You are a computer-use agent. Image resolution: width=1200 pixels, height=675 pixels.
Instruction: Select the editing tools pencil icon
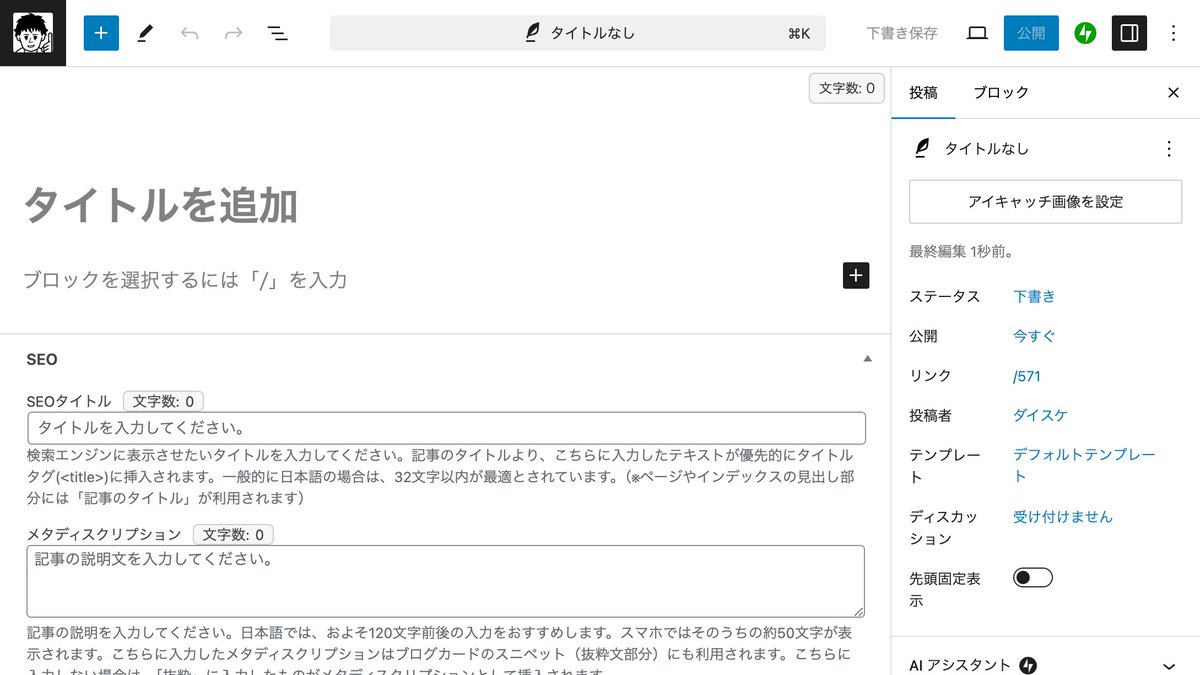click(x=145, y=33)
